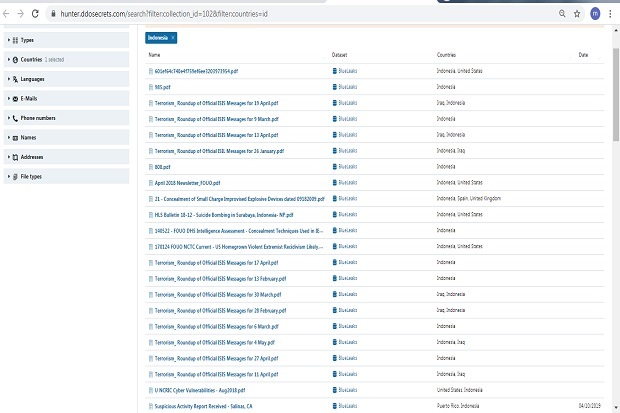Open ISIS Messages for 6 March pdf
The width and height of the screenshot is (620, 413).
[x=217, y=326]
